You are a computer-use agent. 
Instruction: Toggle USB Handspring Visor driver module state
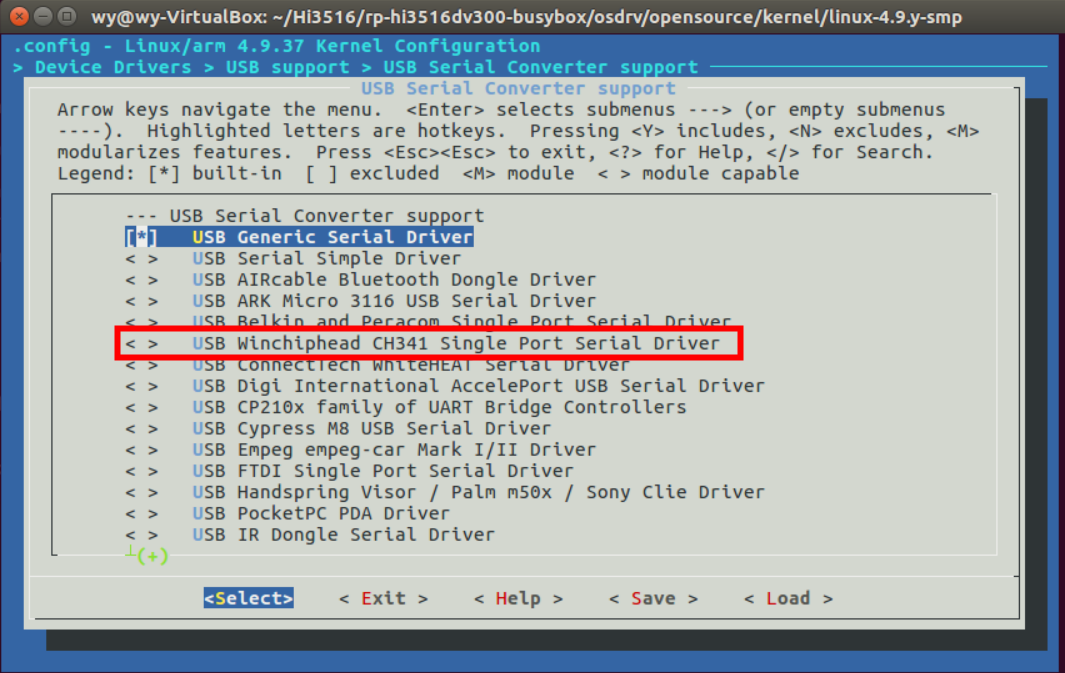tap(141, 492)
